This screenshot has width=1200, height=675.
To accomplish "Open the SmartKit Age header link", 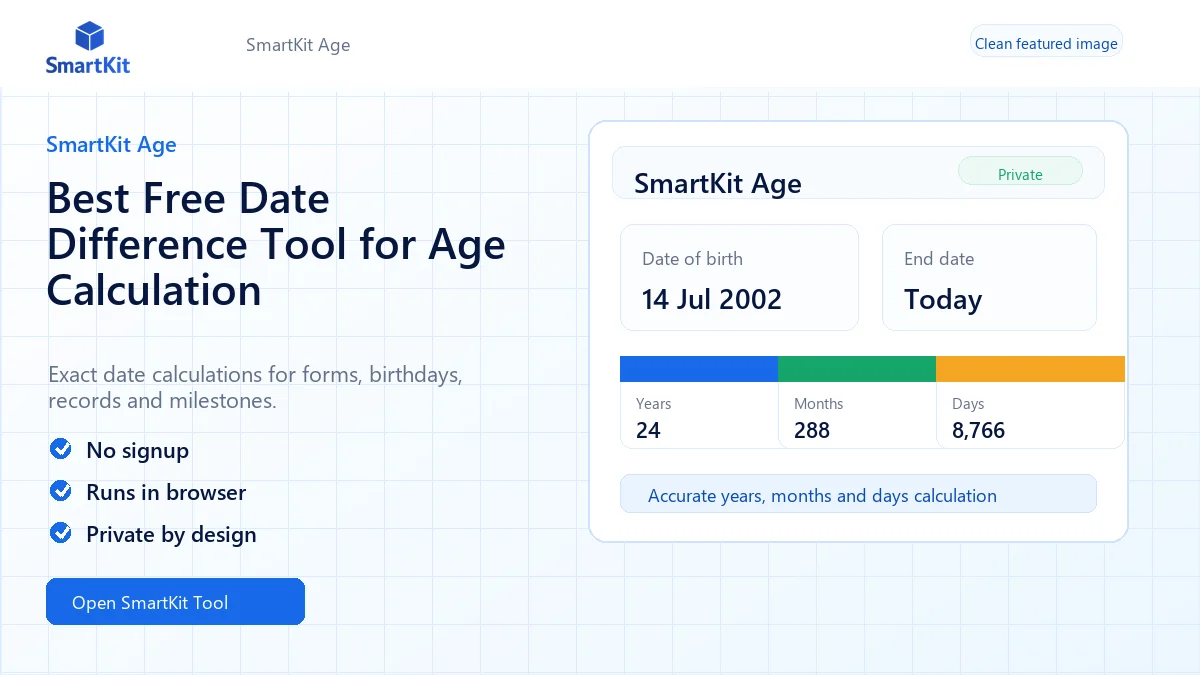I will pyautogui.click(x=298, y=45).
